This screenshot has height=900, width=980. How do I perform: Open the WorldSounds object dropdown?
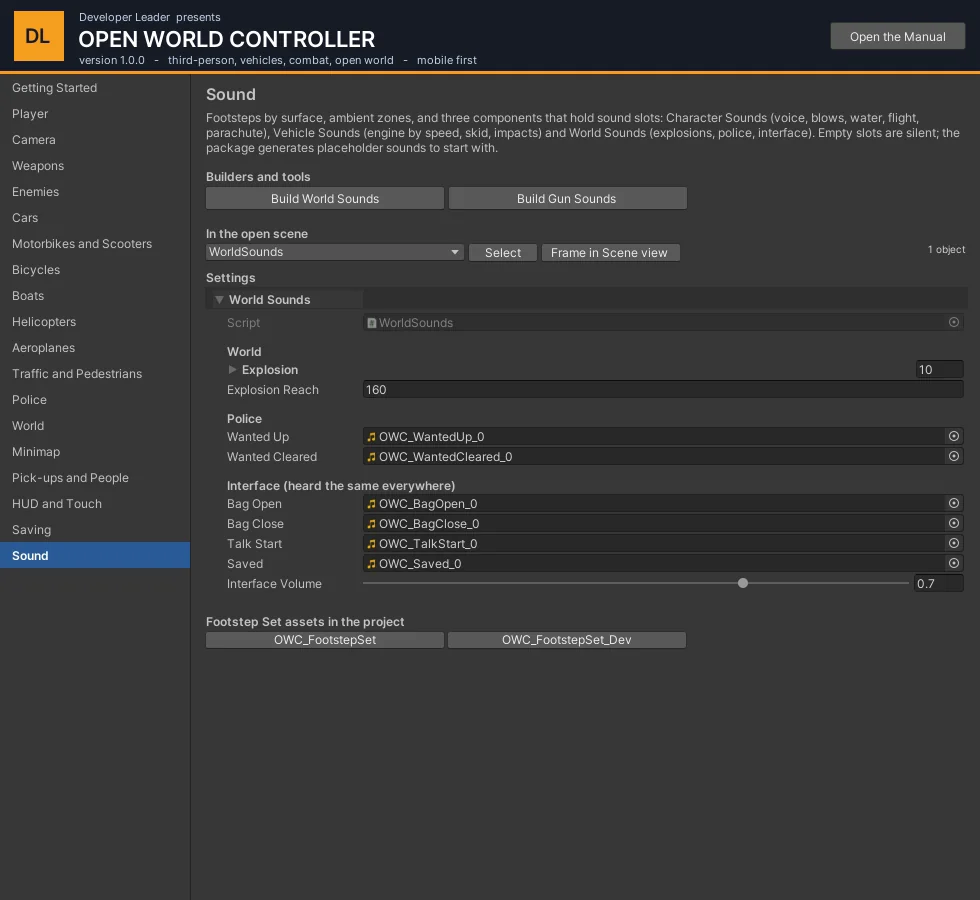[x=334, y=252]
